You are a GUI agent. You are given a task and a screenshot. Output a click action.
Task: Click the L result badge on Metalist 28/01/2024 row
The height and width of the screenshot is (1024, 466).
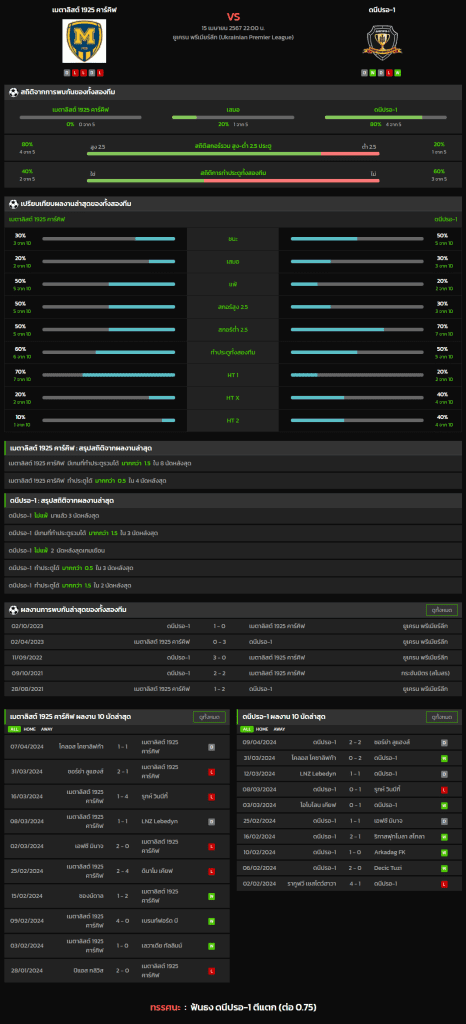pos(211,970)
